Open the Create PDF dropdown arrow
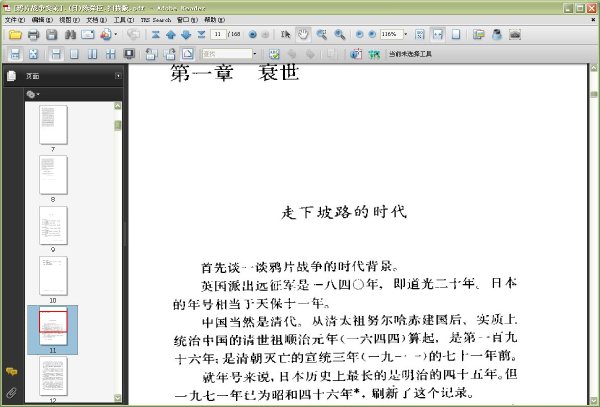The width and height of the screenshot is (600, 407). (116, 34)
